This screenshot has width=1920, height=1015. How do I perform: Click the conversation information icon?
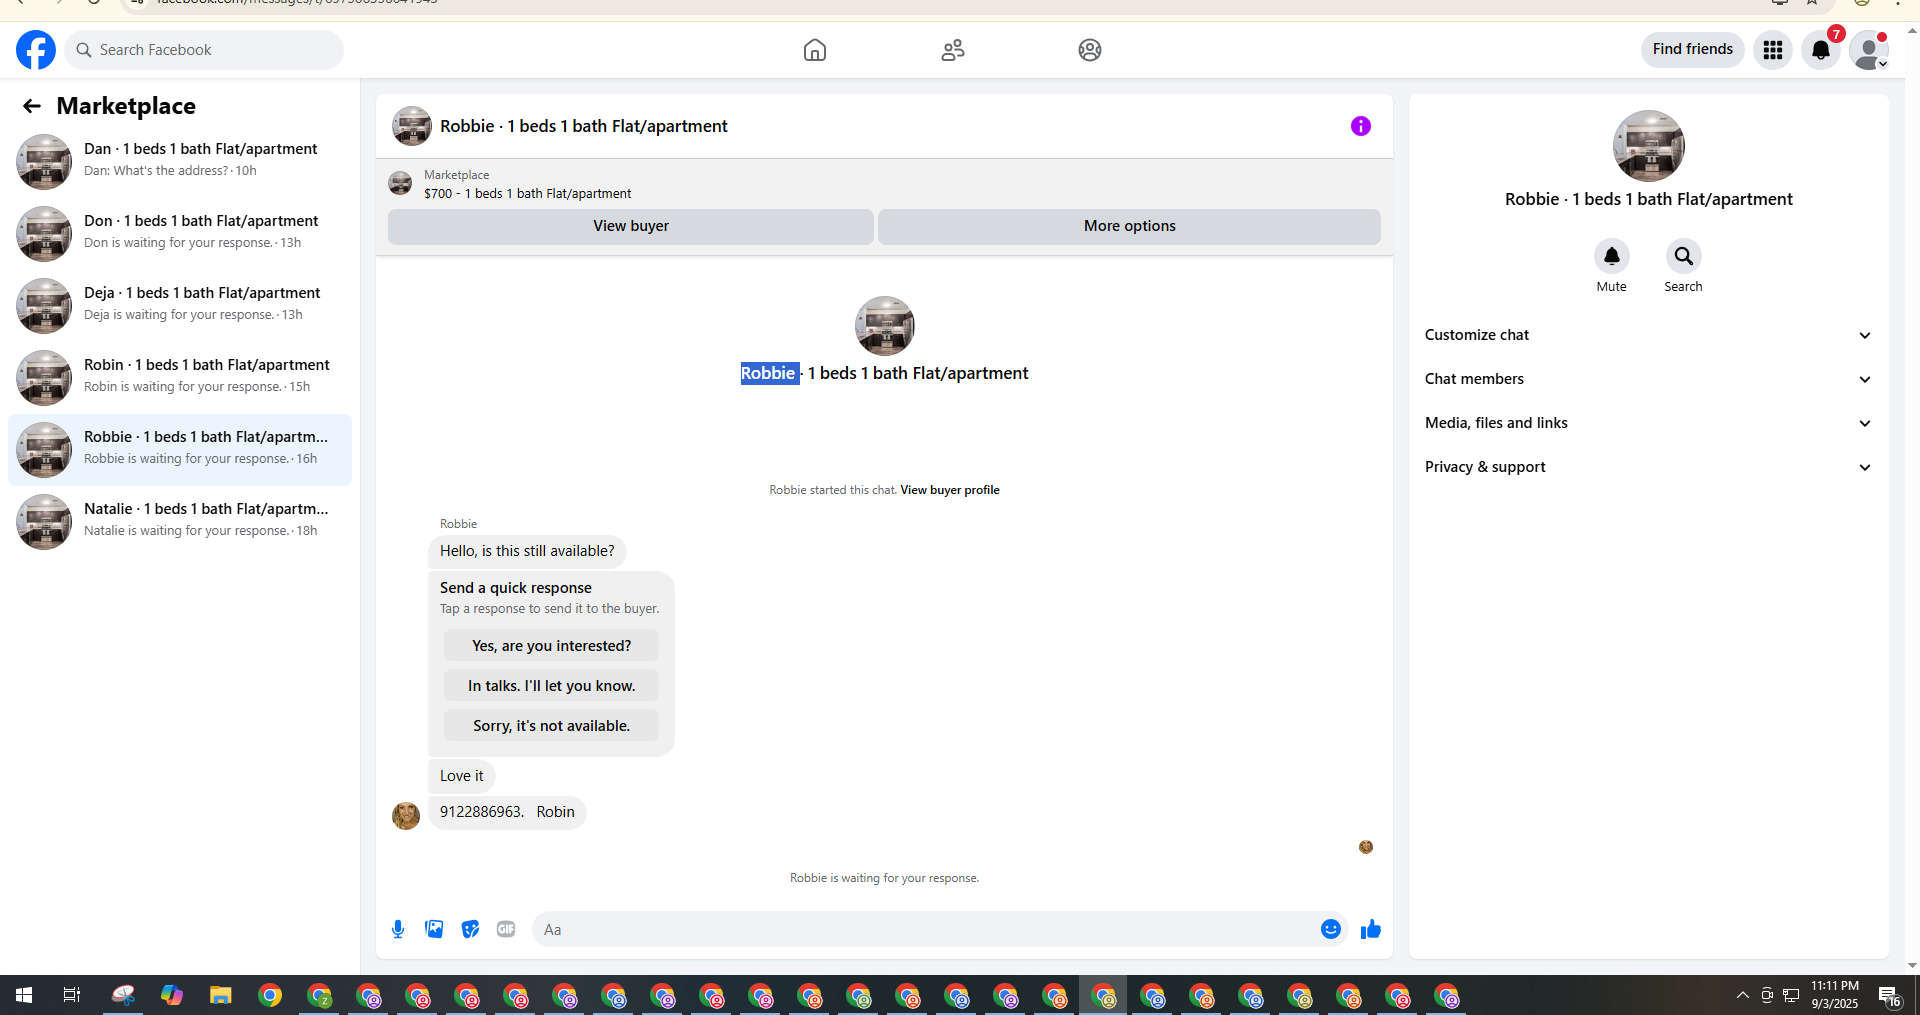pyautogui.click(x=1361, y=126)
